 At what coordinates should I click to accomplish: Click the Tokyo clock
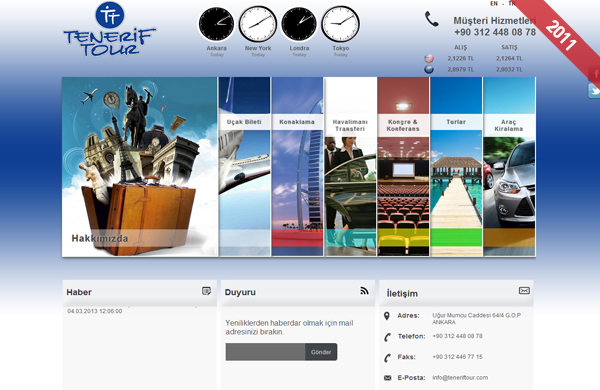pos(340,24)
